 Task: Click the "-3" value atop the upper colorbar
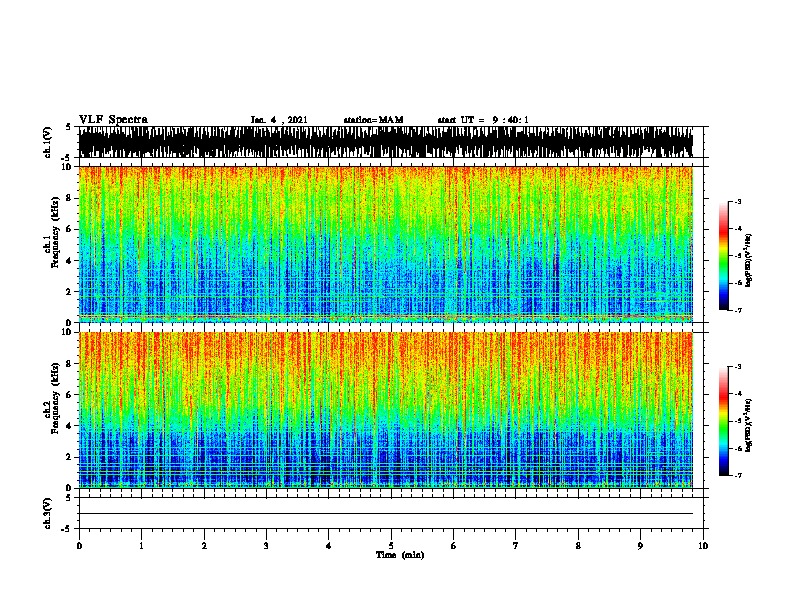pyautogui.click(x=737, y=201)
